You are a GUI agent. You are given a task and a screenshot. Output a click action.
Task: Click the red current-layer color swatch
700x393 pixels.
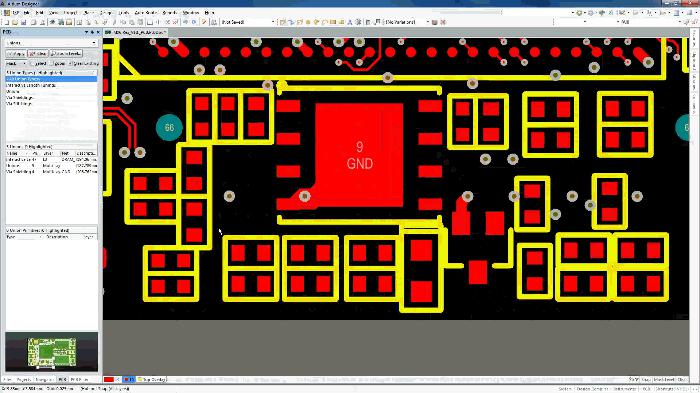pyautogui.click(x=109, y=380)
